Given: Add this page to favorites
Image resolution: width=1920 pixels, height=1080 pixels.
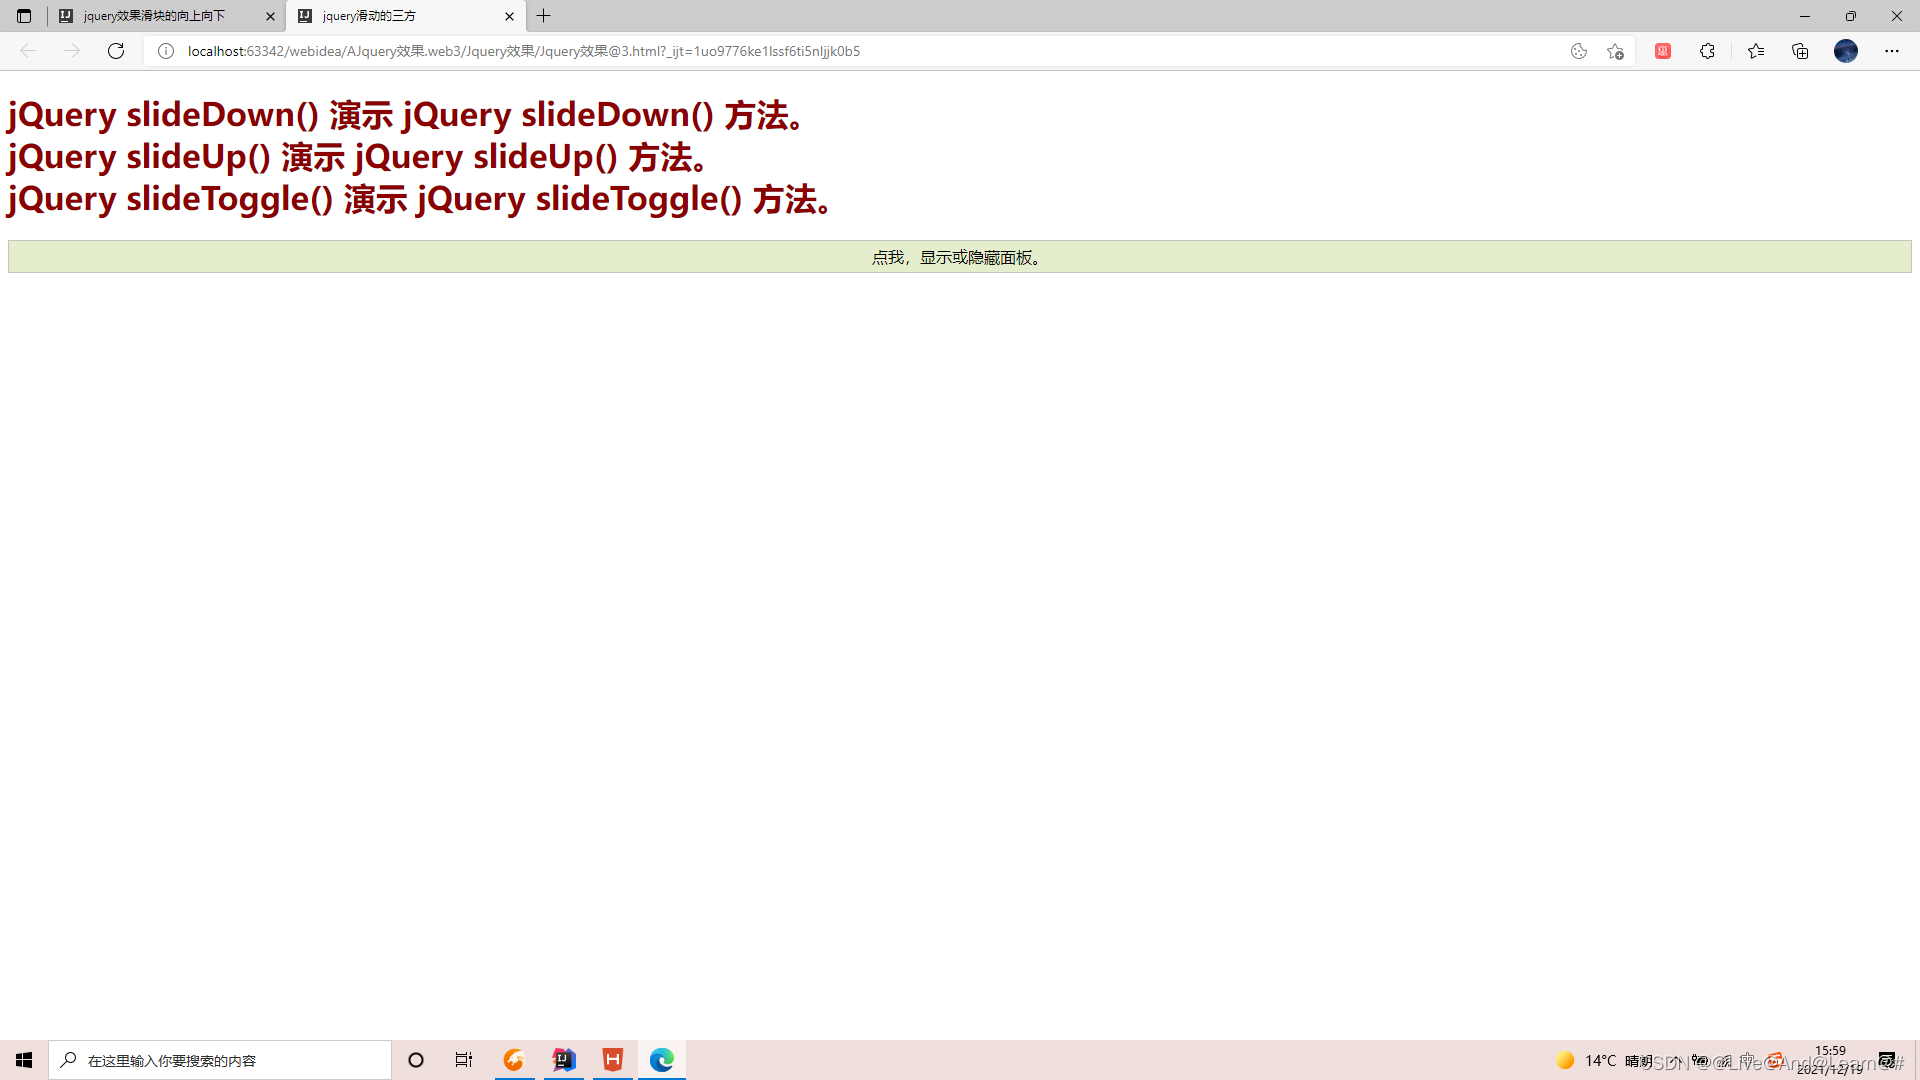Looking at the screenshot, I should point(1615,51).
